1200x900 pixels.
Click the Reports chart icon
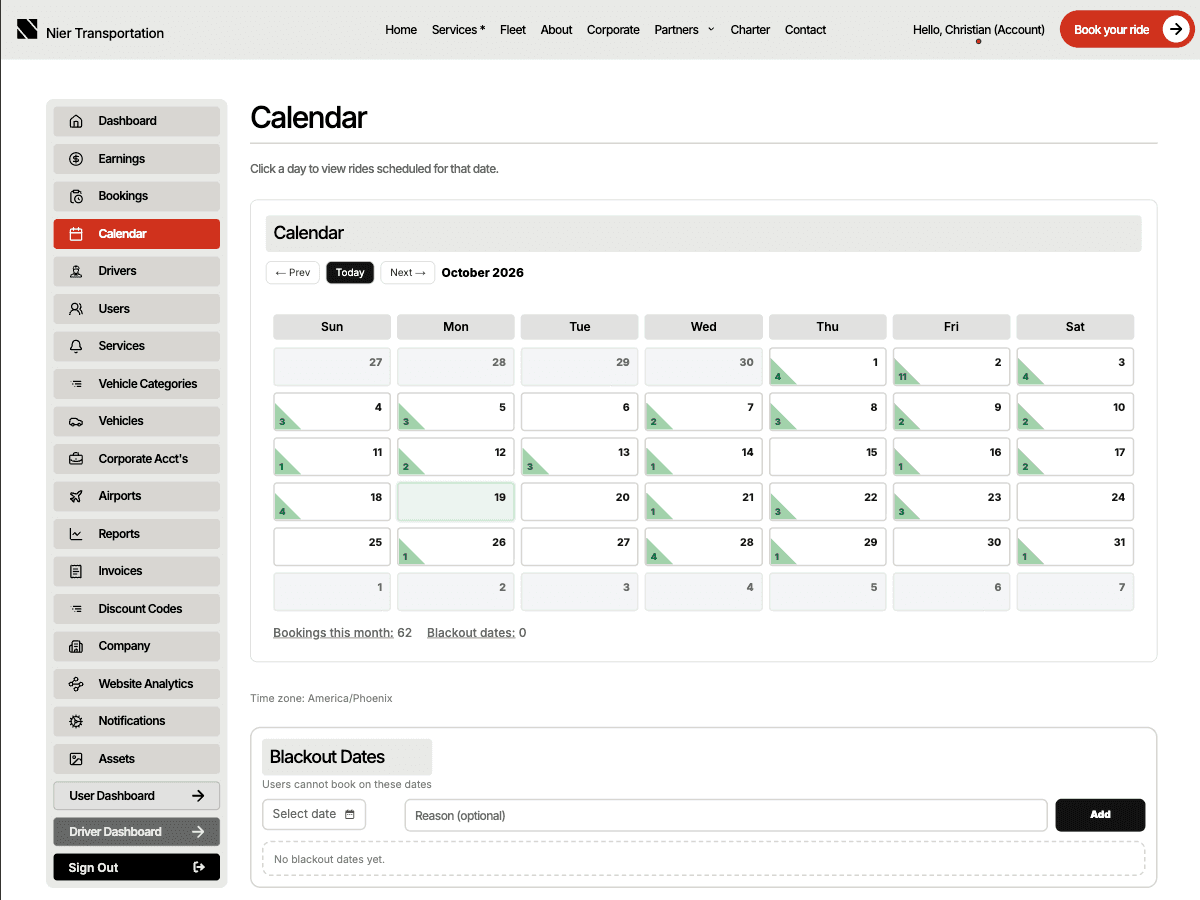click(76, 534)
